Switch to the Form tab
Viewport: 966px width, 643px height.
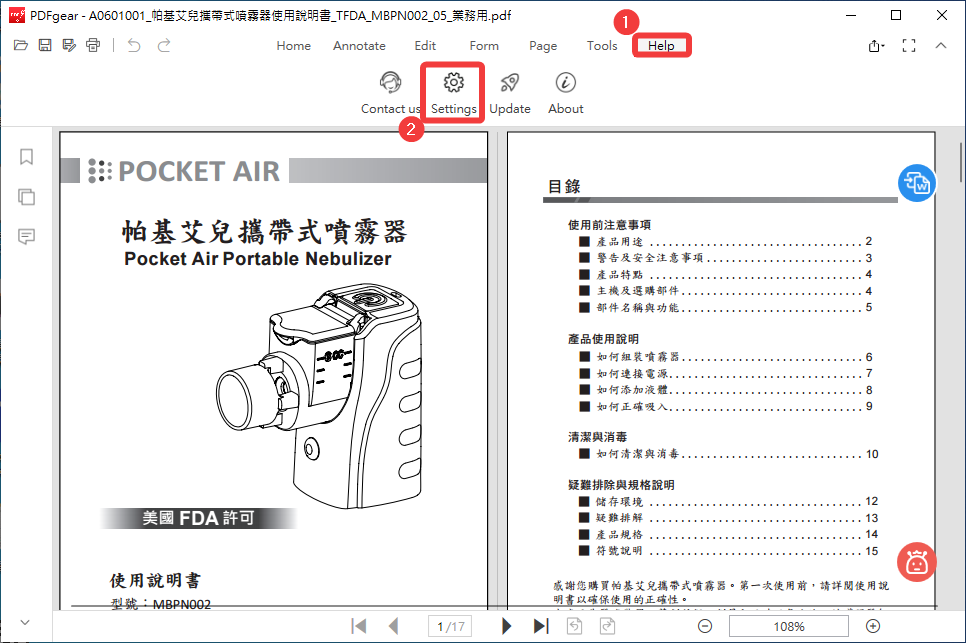tap(484, 46)
